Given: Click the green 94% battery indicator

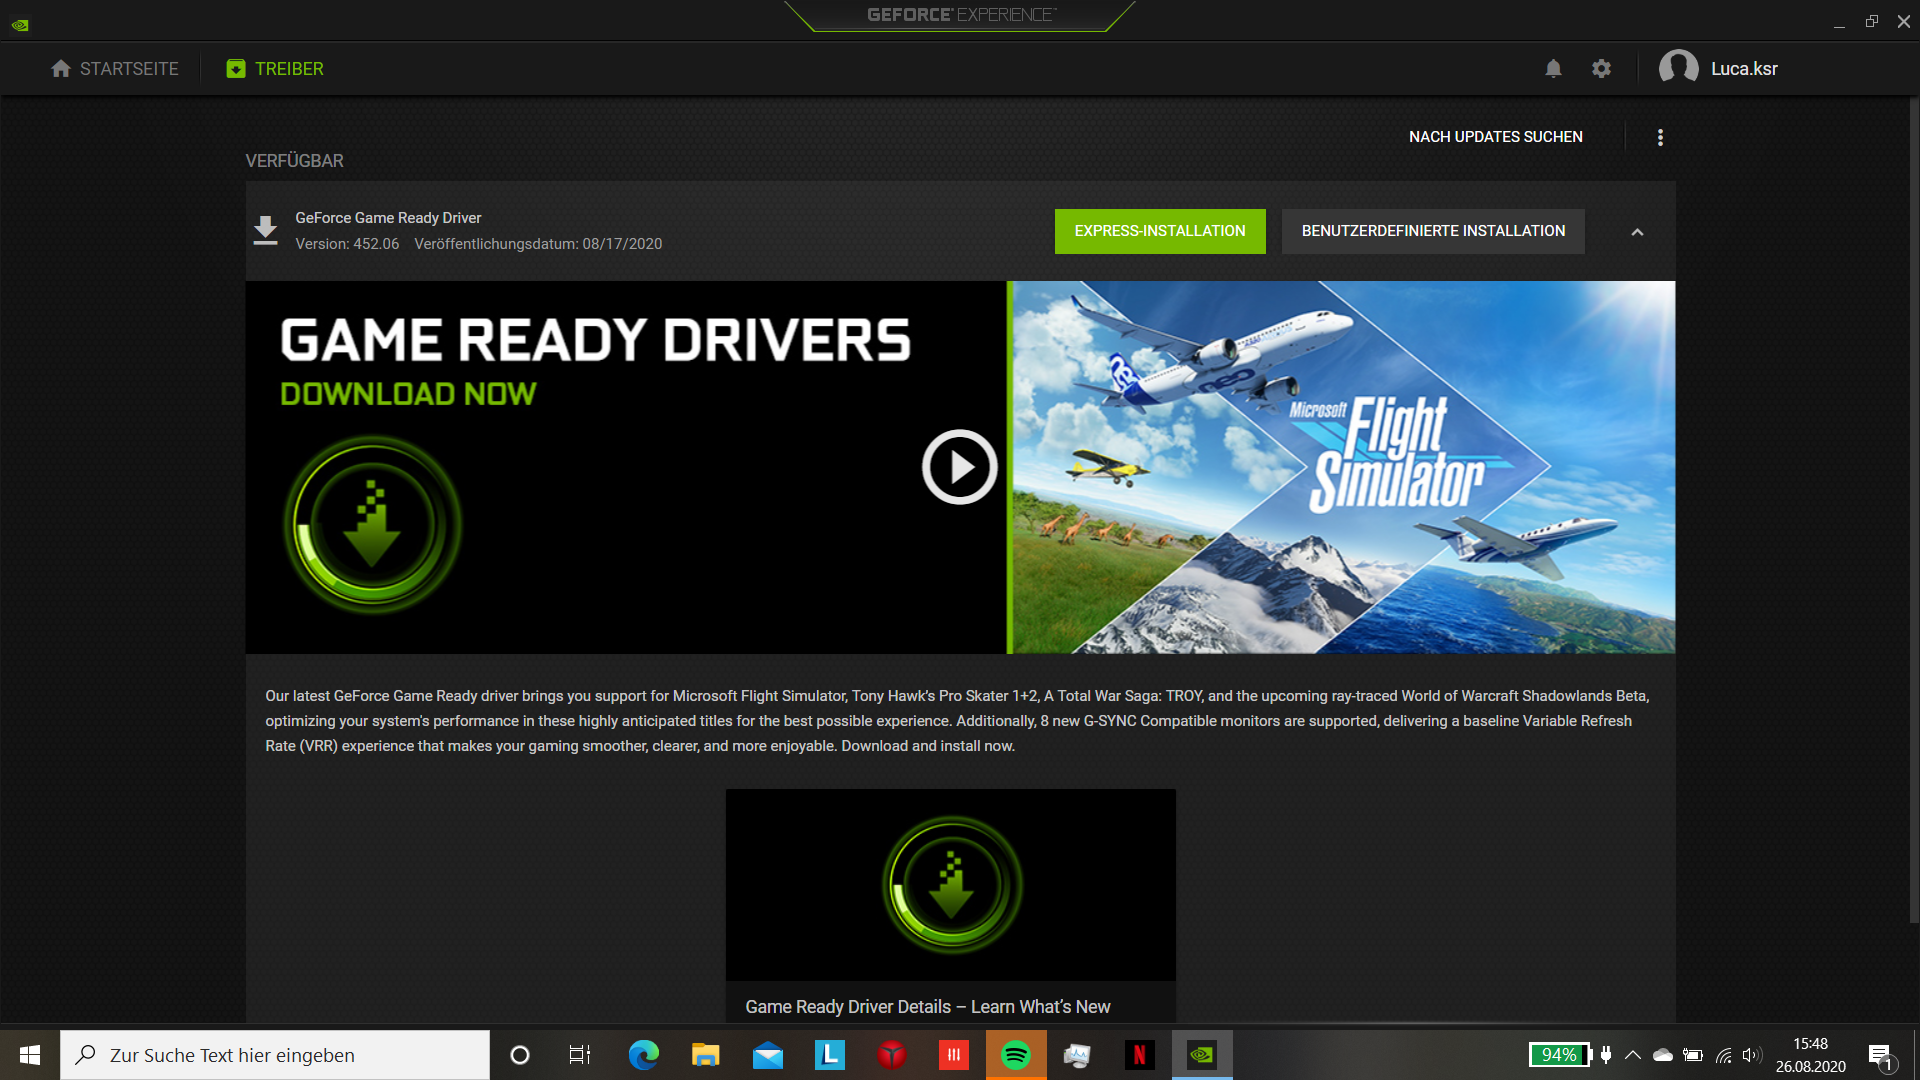Looking at the screenshot, I should tap(1560, 1055).
